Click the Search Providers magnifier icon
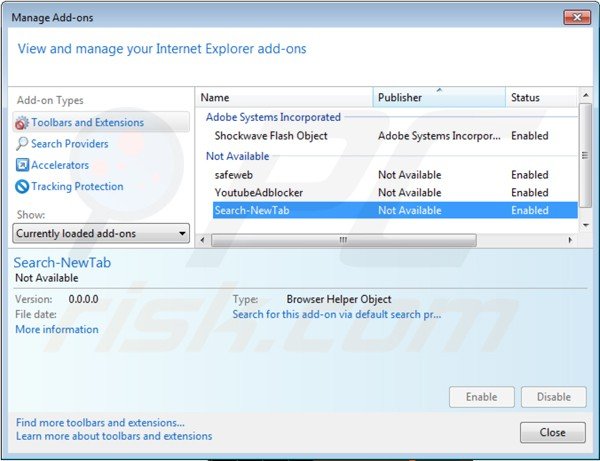This screenshot has height=461, width=600. 22,144
